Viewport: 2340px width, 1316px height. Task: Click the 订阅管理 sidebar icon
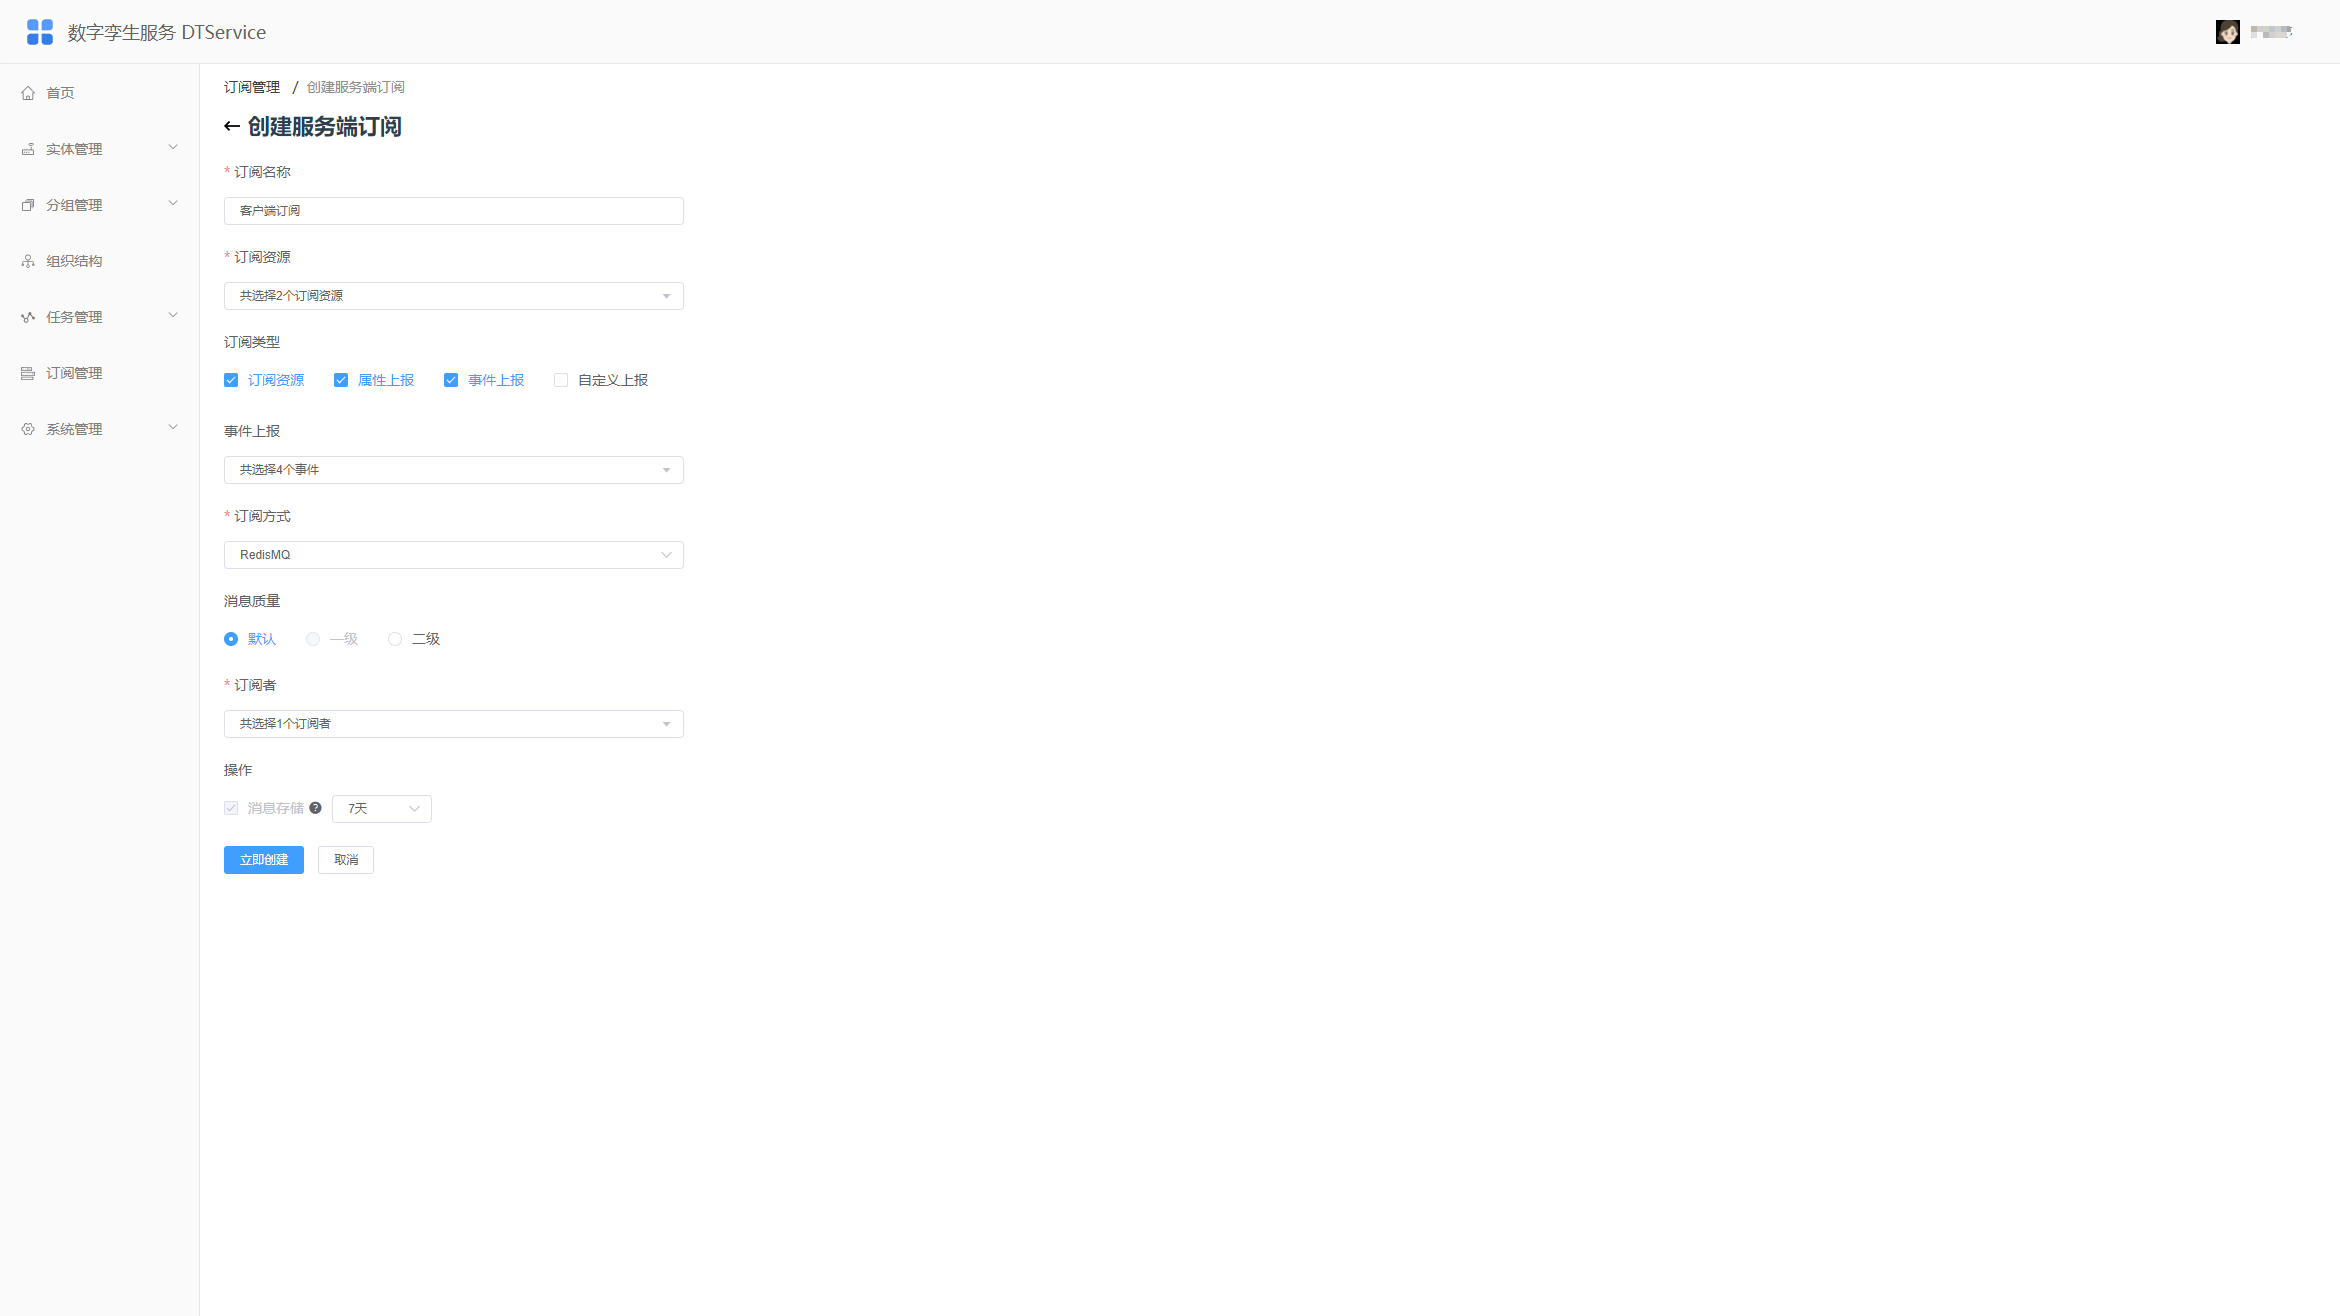point(28,373)
